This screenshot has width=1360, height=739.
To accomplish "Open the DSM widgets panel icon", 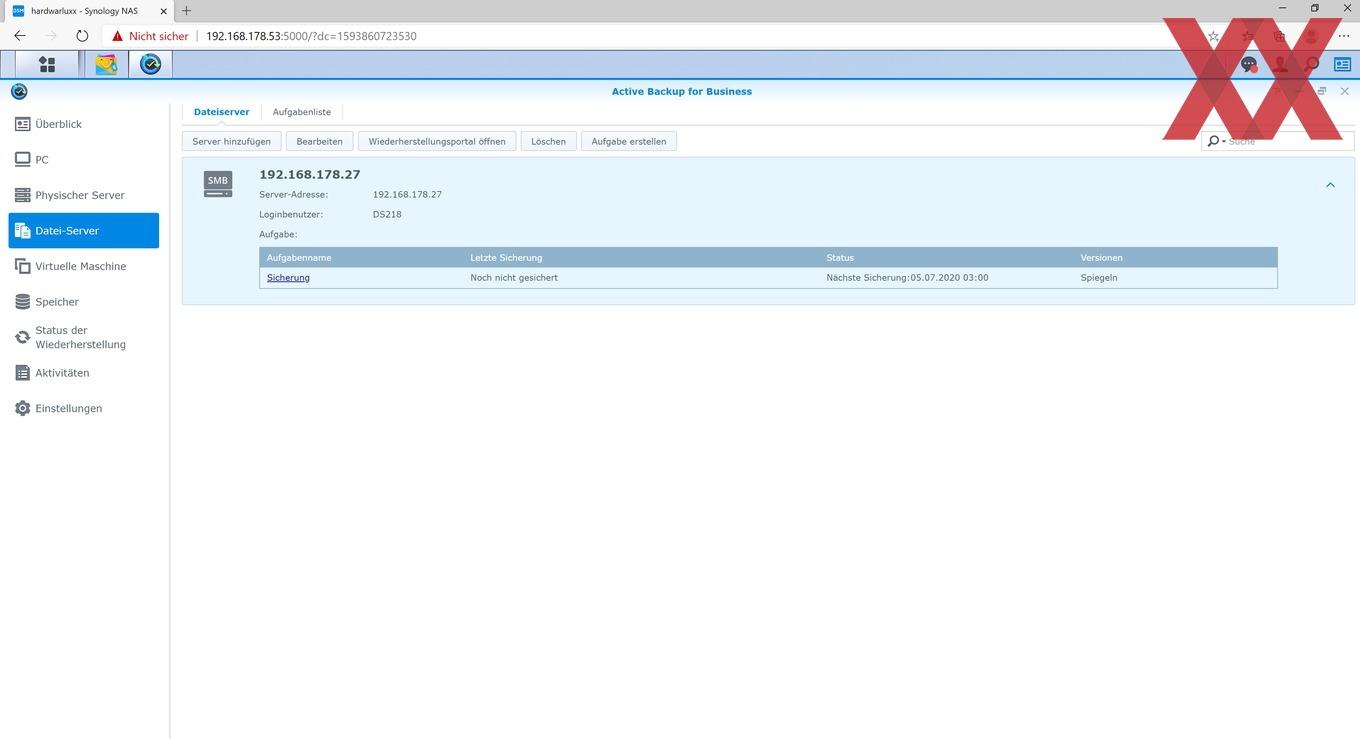I will 1342,64.
